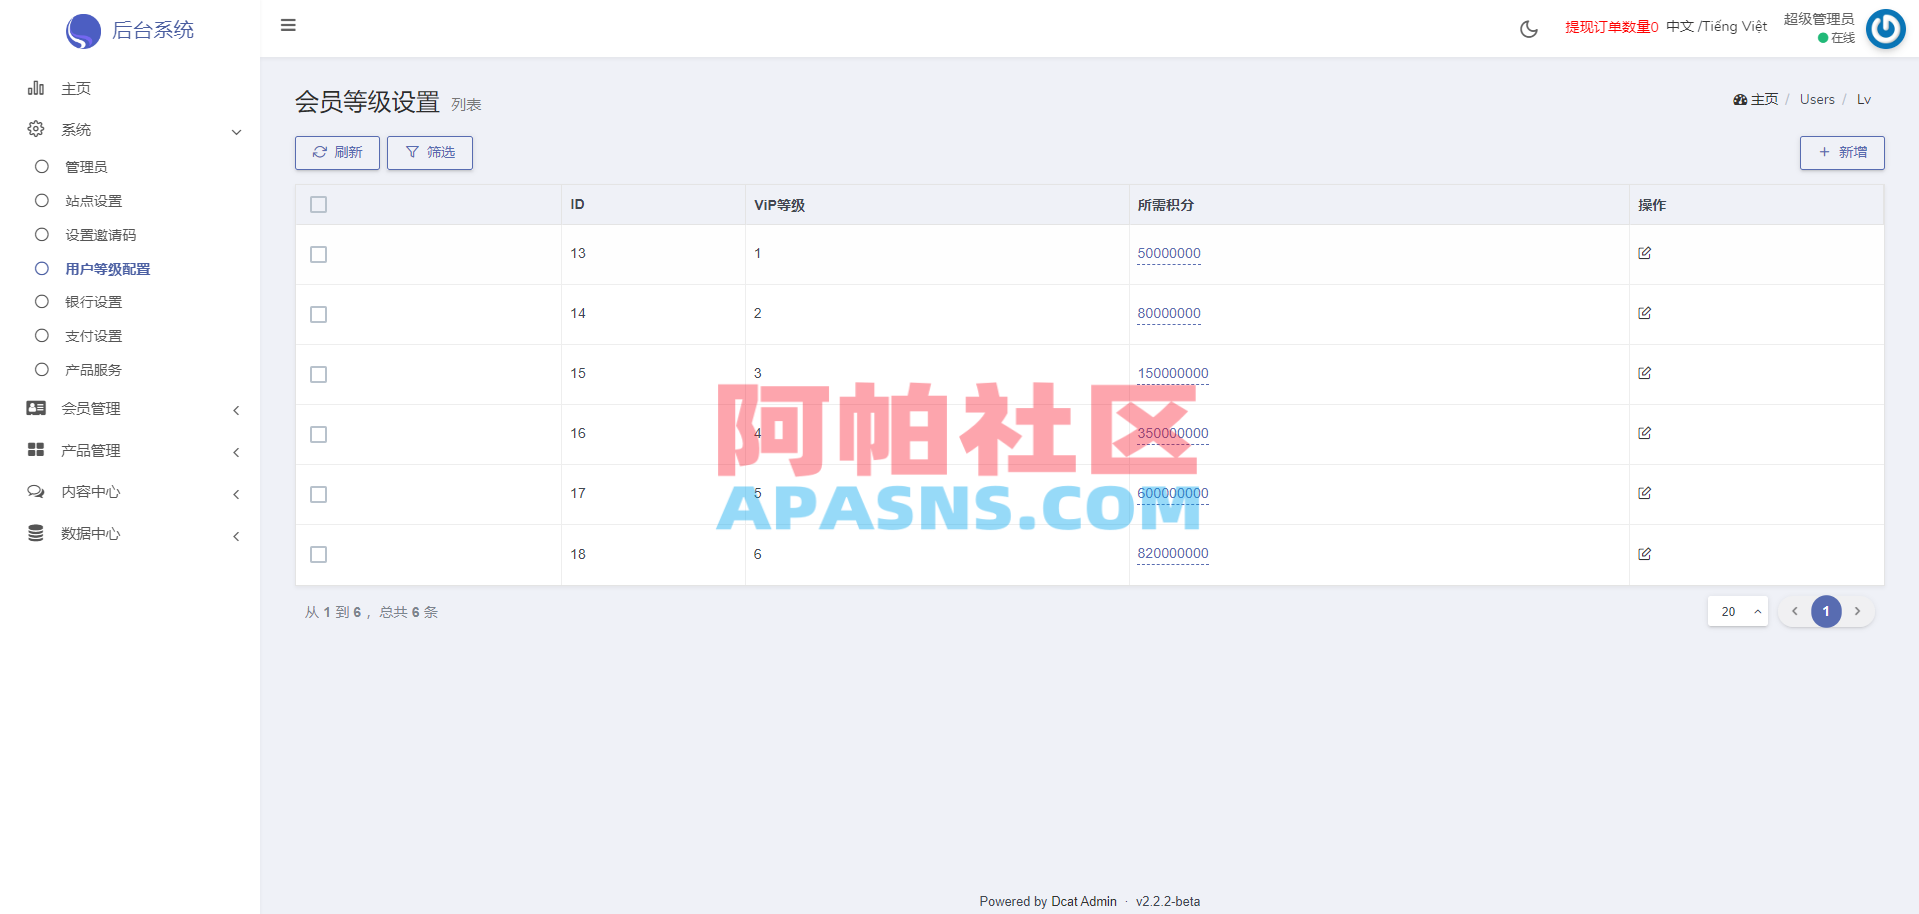Check the row checkbox for ID 15

coord(318,374)
